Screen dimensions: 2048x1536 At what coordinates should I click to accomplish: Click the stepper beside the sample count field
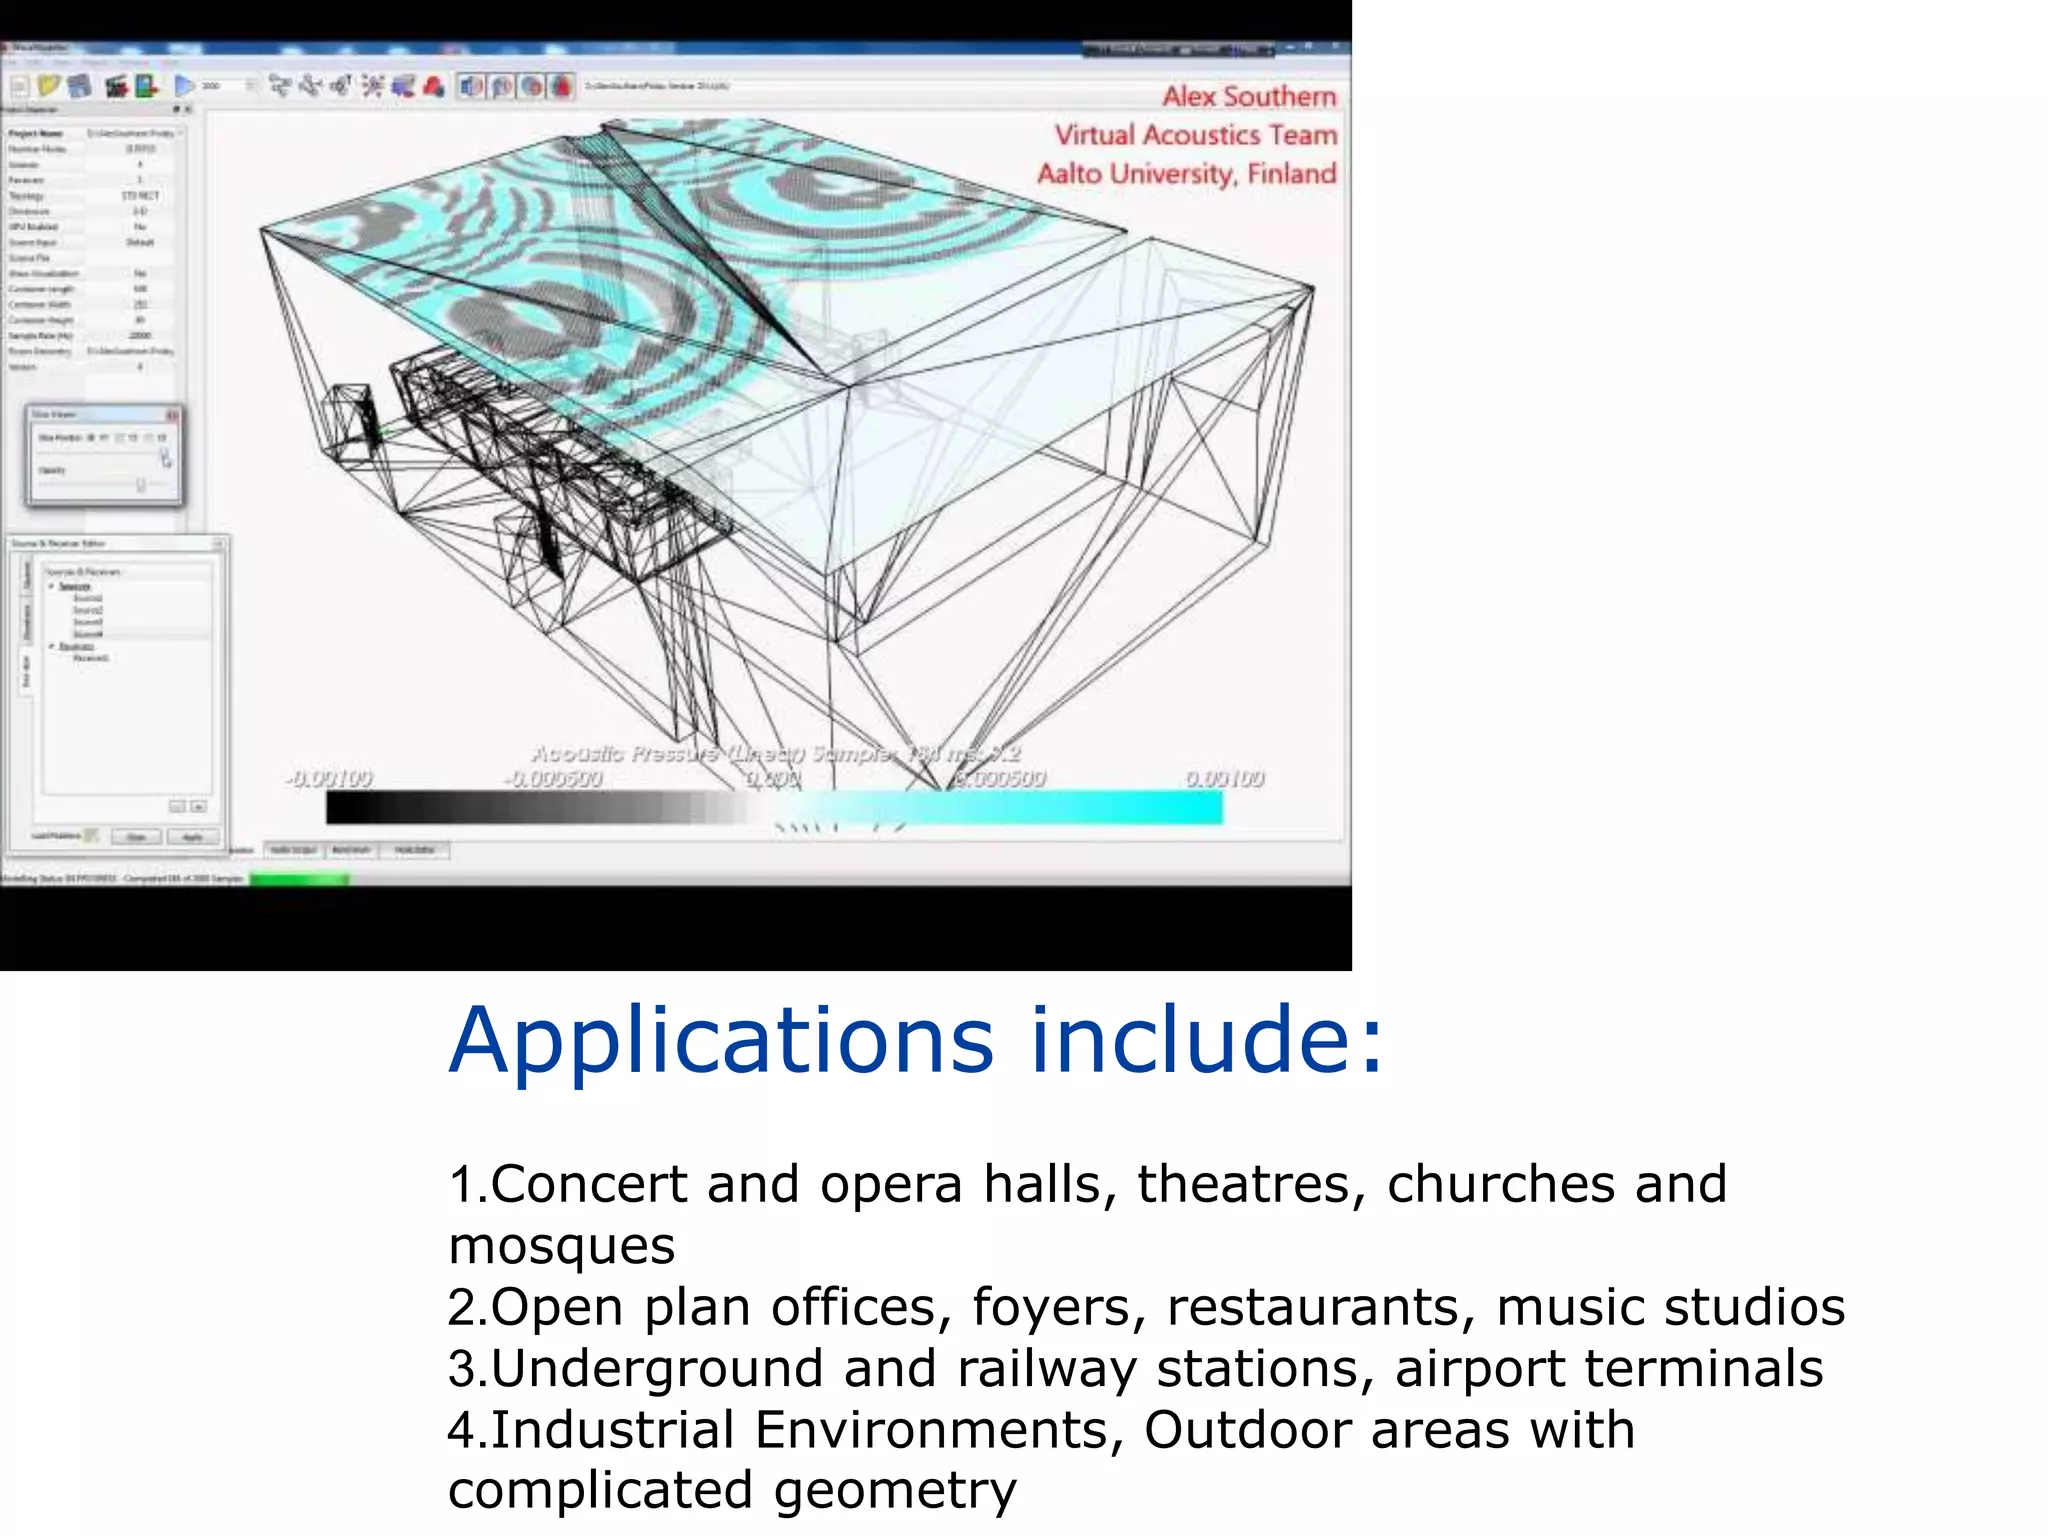pyautogui.click(x=250, y=87)
